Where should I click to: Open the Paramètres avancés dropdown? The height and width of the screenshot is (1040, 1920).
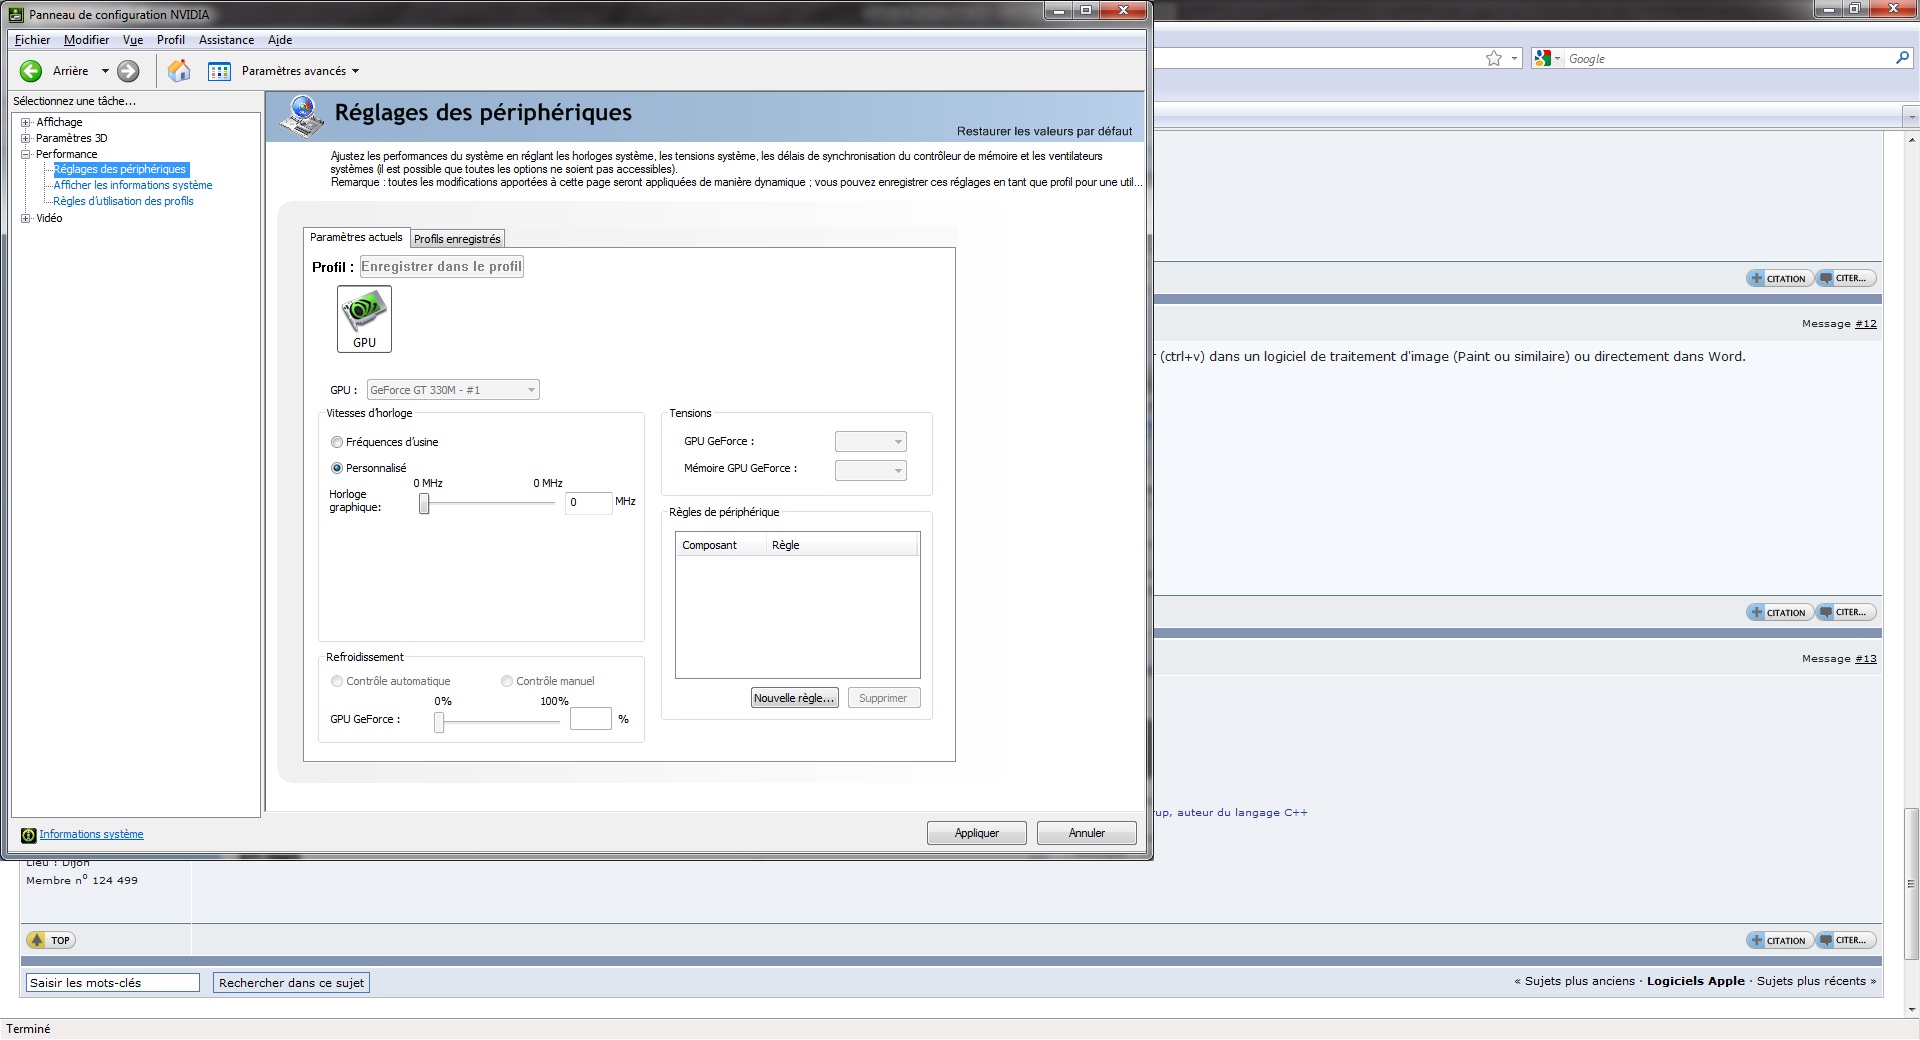tap(300, 71)
